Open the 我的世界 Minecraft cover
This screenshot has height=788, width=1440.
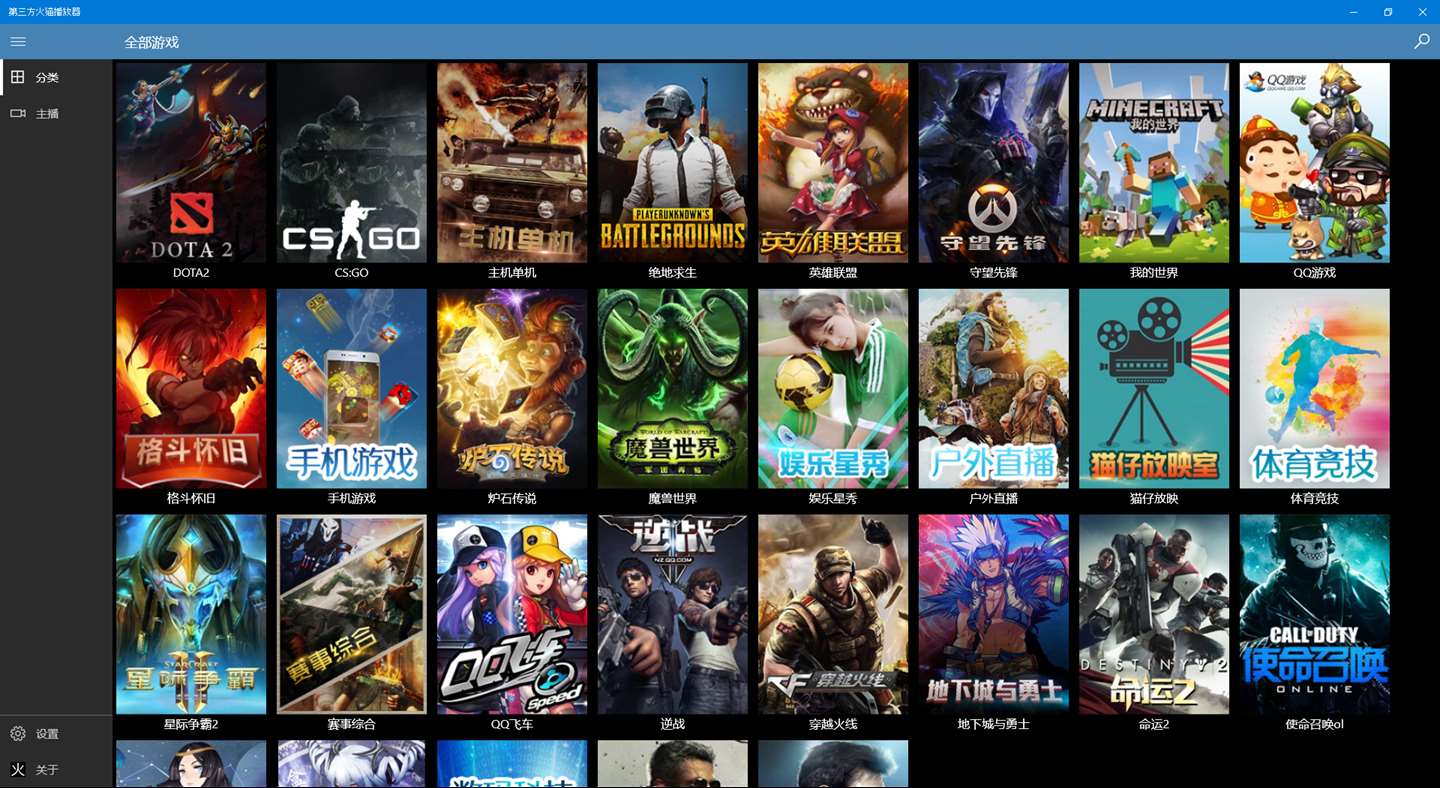coord(1154,163)
